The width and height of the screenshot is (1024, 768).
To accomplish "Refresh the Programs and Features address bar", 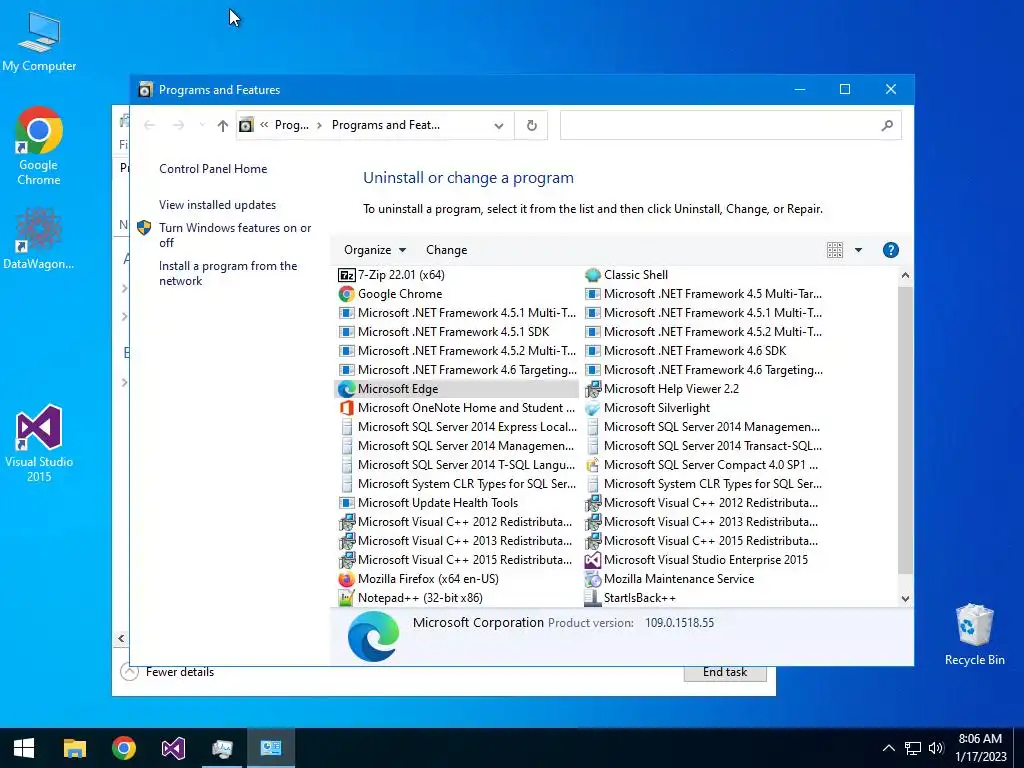I will pyautogui.click(x=532, y=125).
